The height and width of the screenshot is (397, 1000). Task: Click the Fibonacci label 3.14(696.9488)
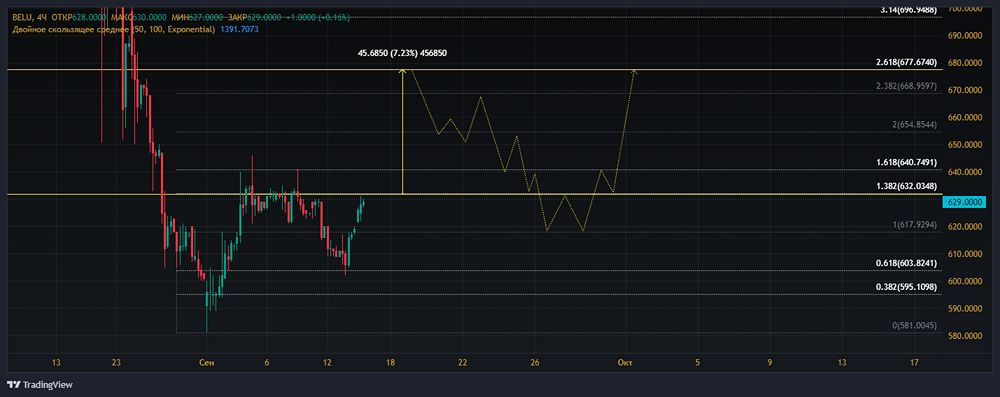point(909,10)
